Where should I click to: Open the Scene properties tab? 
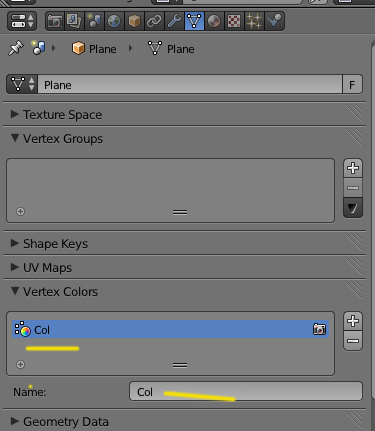pyautogui.click(x=94, y=21)
